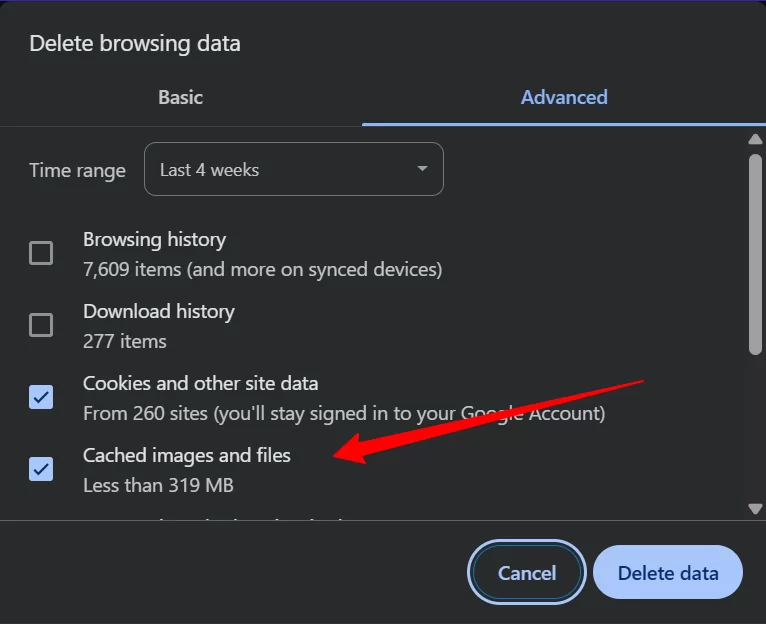This screenshot has width=766, height=624.
Task: Click the Delete browsing data title
Action: (135, 43)
